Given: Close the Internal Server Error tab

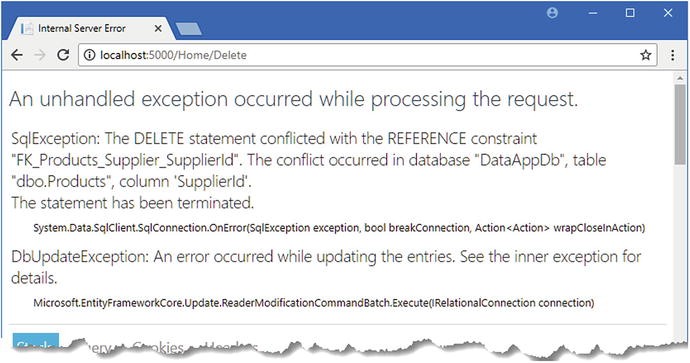Looking at the screenshot, I should coord(158,29).
